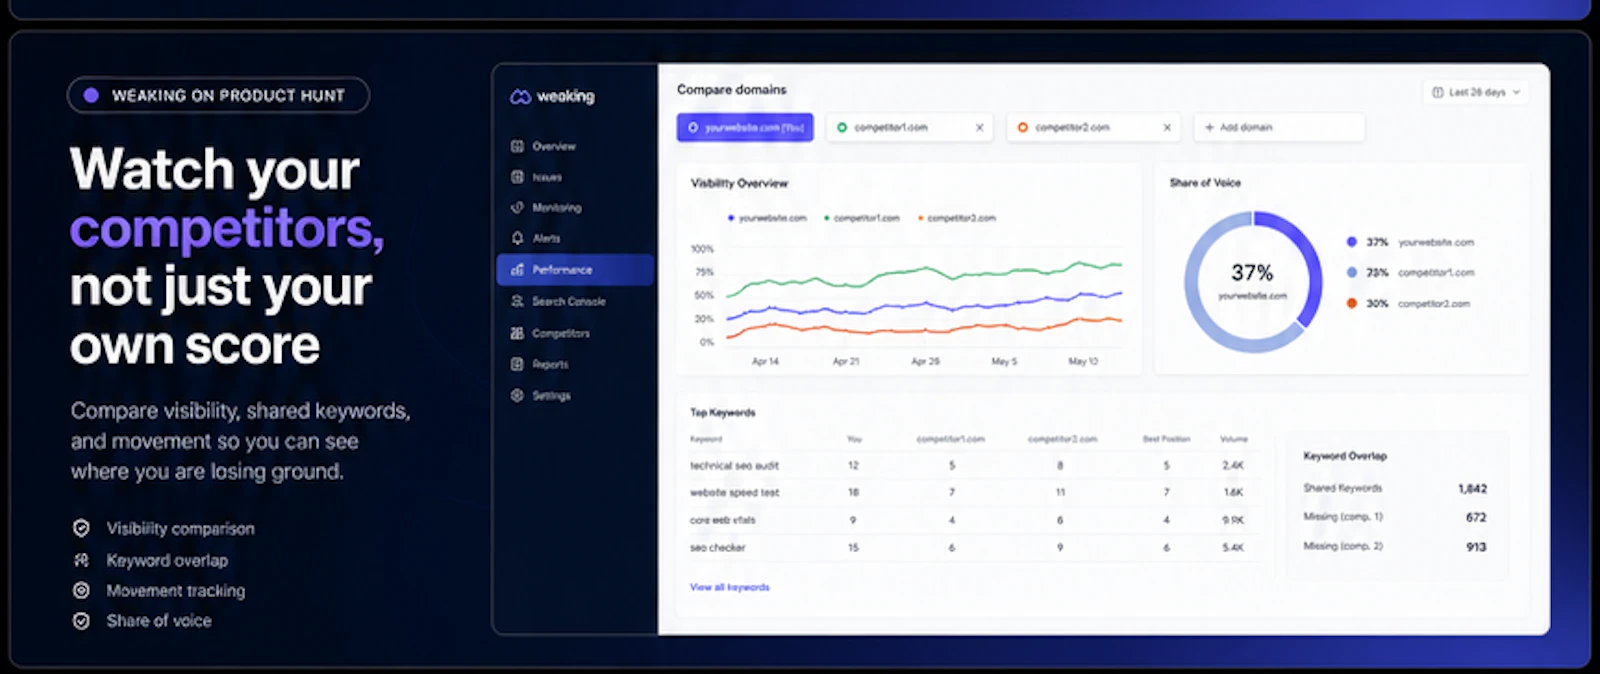Click the Best Position column header
This screenshot has height=674, width=1600.
point(1166,439)
